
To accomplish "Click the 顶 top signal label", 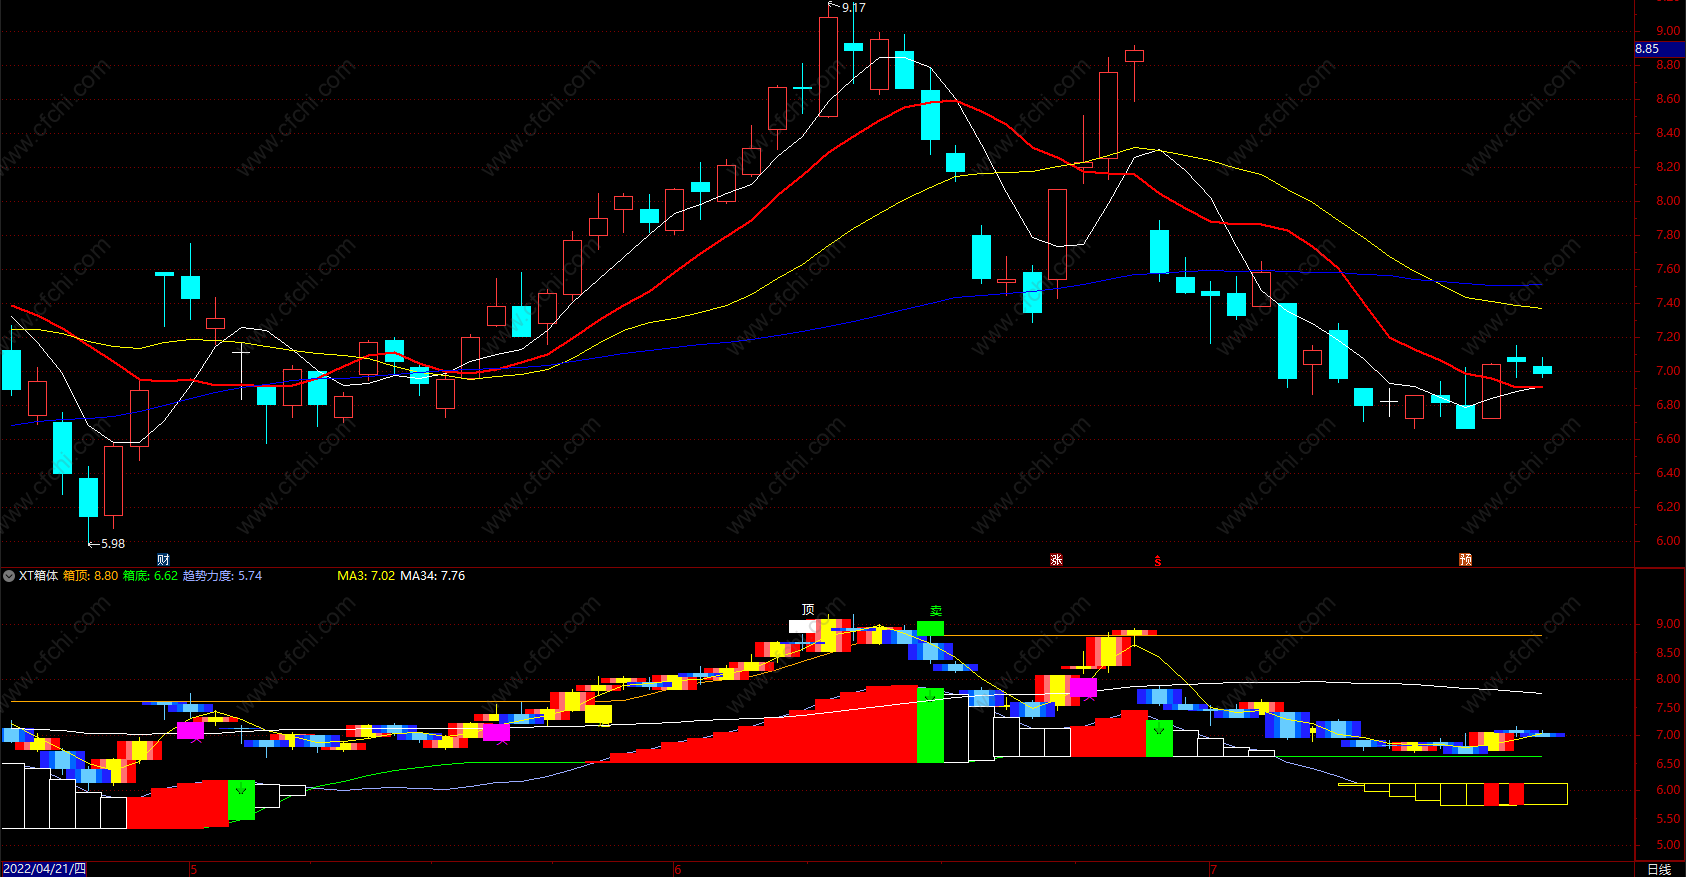I will pos(808,610).
